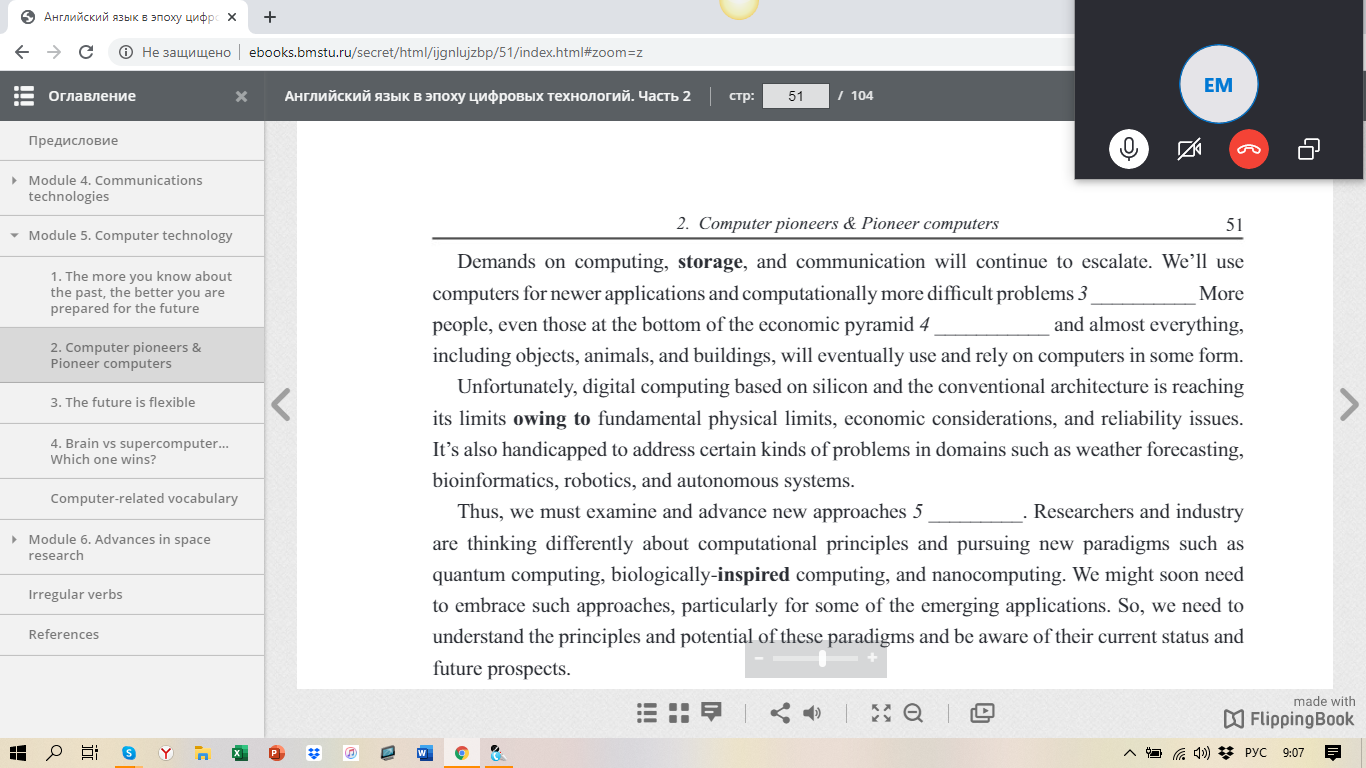The height and width of the screenshot is (768, 1366).
Task: Open the table of contents list icon
Action: click(647, 713)
